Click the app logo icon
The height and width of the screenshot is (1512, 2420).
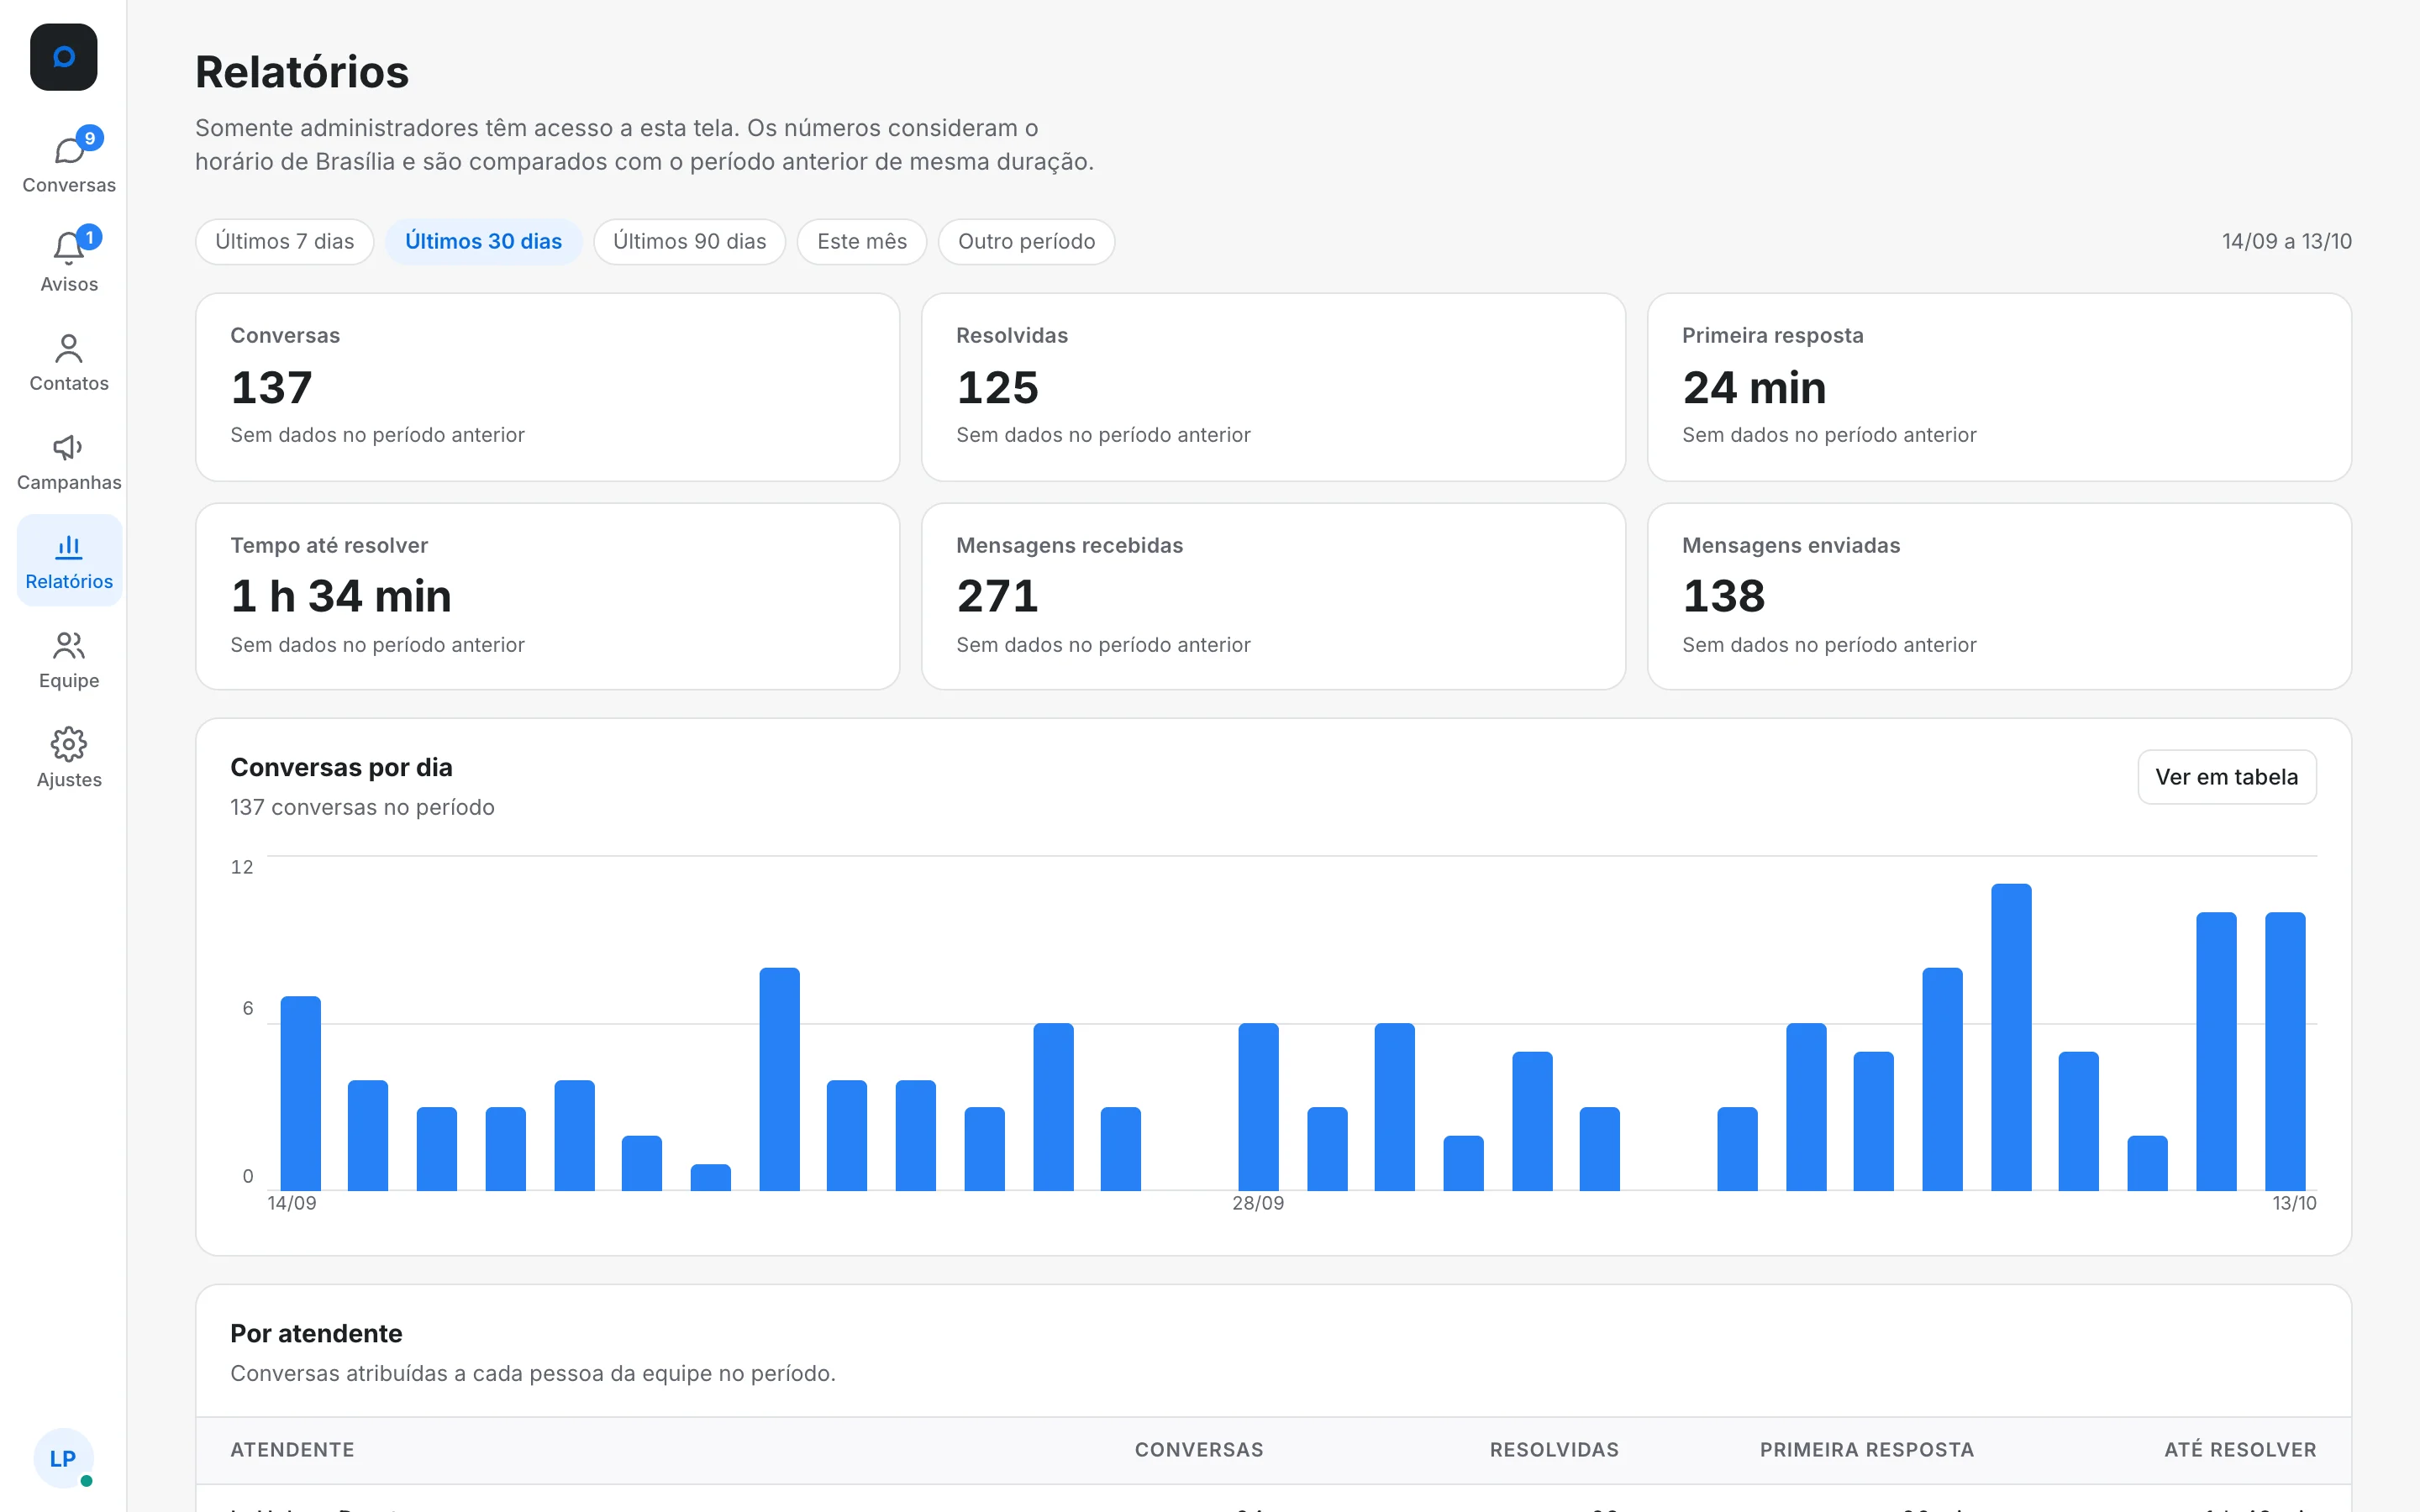point(64,57)
